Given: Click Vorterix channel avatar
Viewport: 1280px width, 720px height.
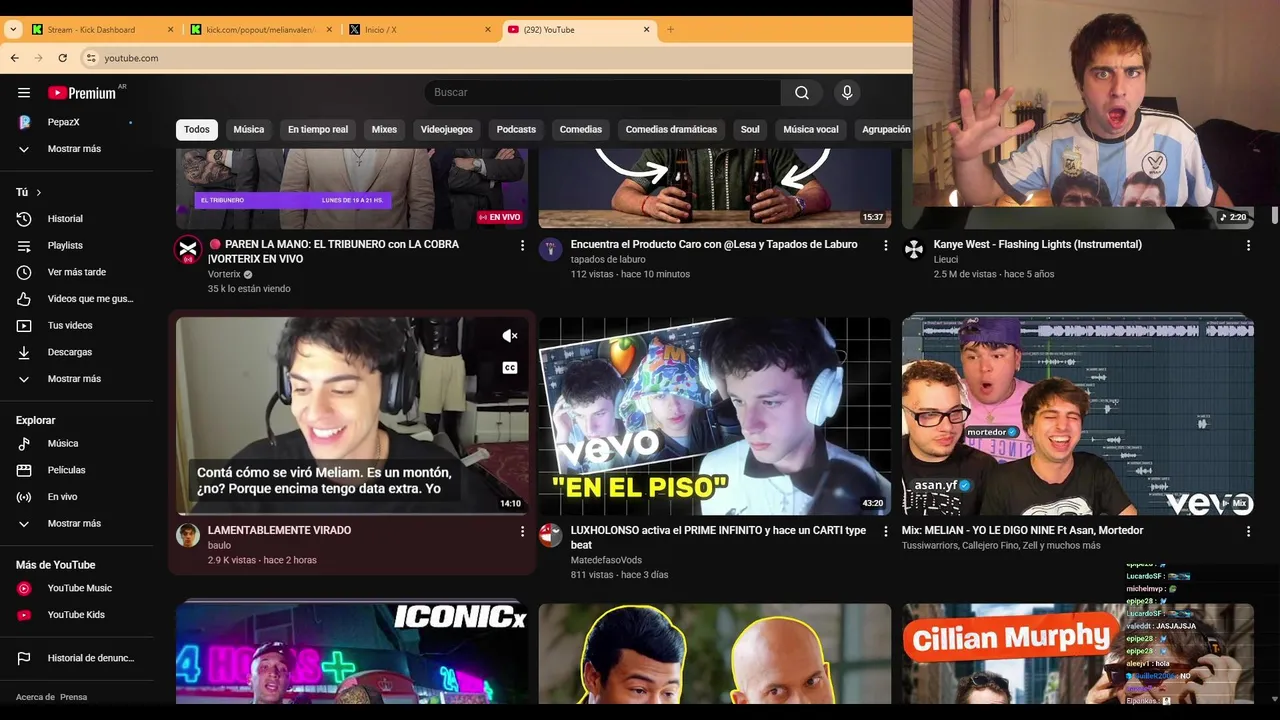Looking at the screenshot, I should click(x=188, y=249).
